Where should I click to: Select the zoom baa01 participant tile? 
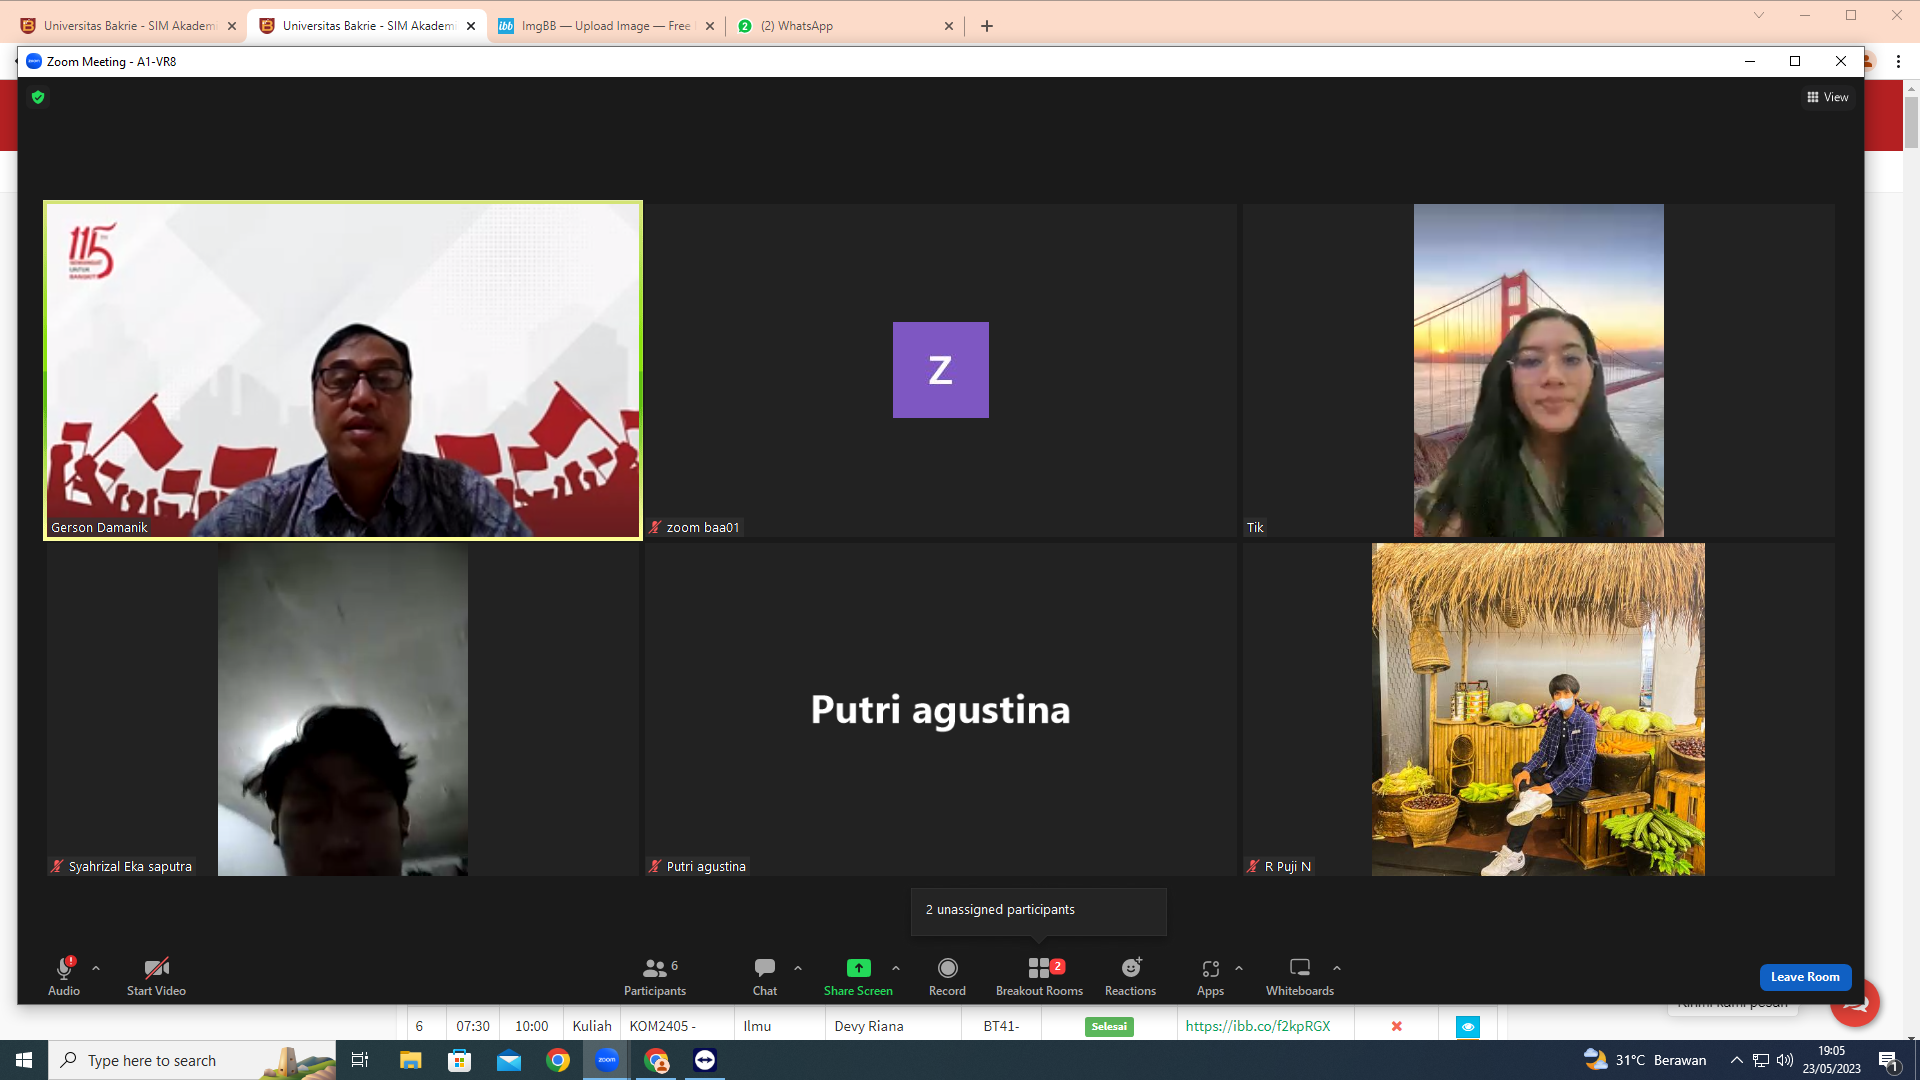point(940,370)
